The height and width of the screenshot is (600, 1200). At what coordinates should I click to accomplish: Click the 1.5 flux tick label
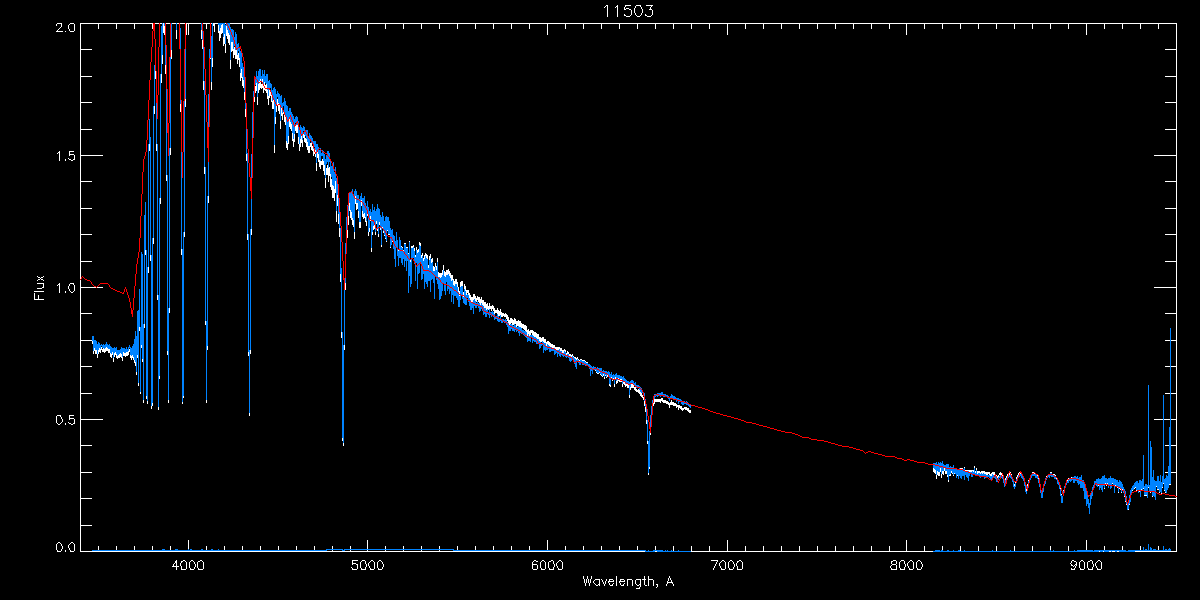(64, 156)
